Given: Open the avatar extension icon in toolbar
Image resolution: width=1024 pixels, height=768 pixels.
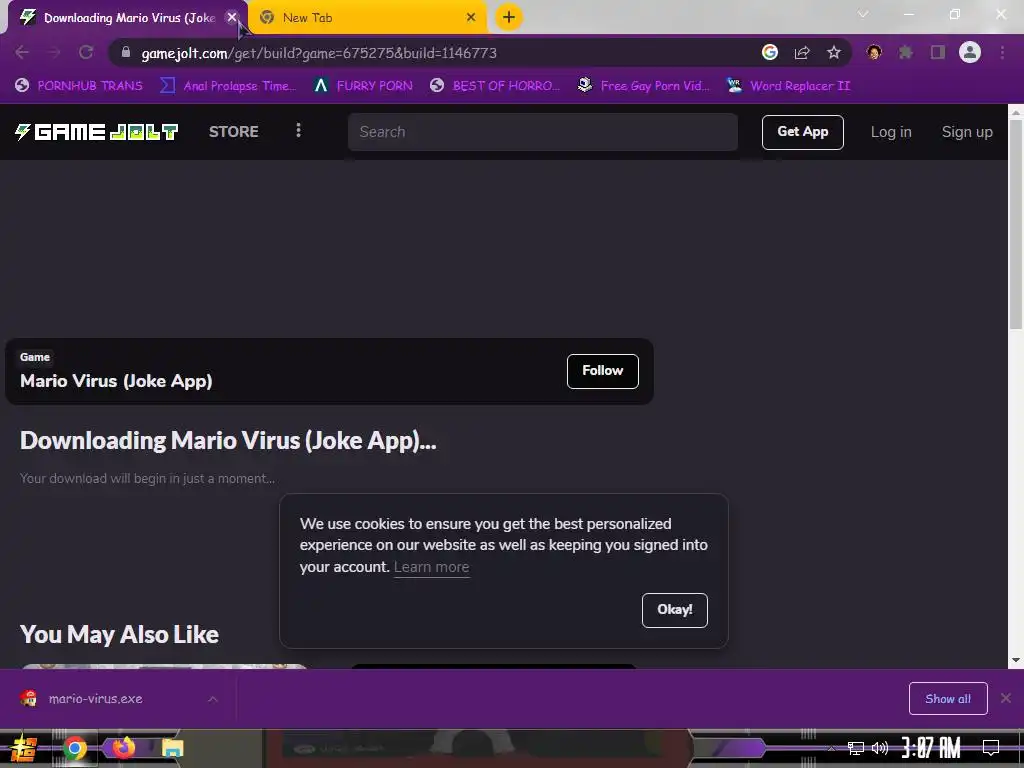Looking at the screenshot, I should tap(874, 52).
